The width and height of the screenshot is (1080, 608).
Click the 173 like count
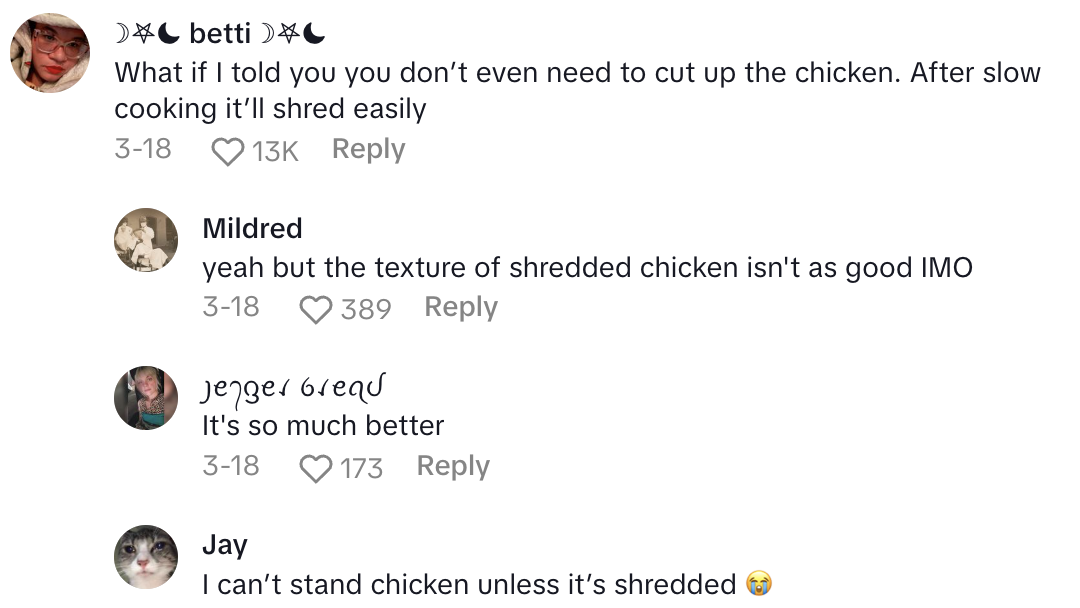[361, 468]
